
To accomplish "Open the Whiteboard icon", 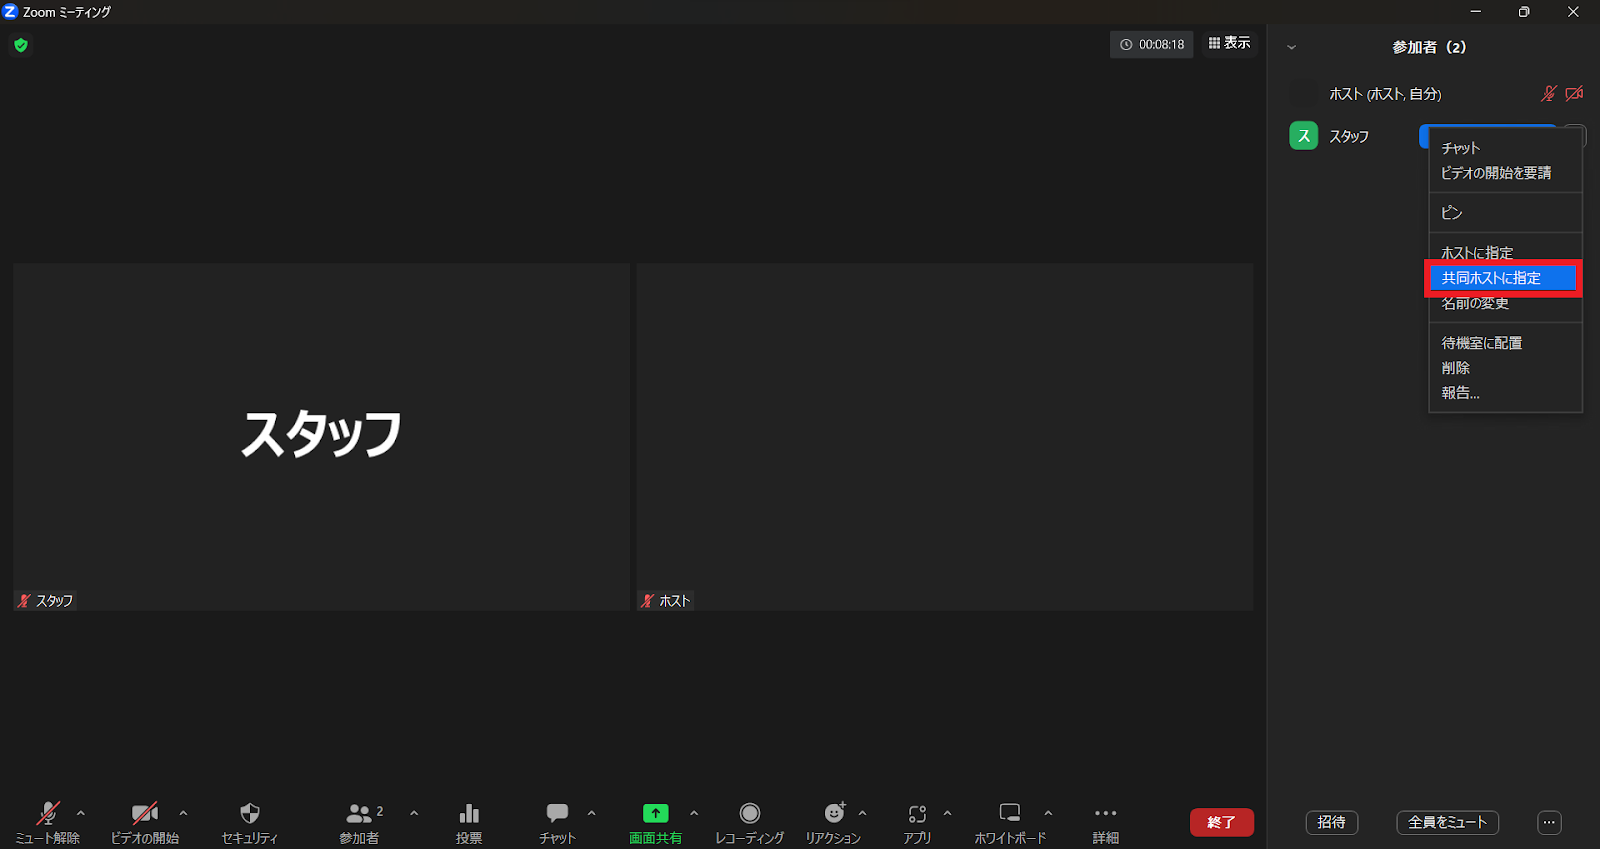I will 1010,814.
